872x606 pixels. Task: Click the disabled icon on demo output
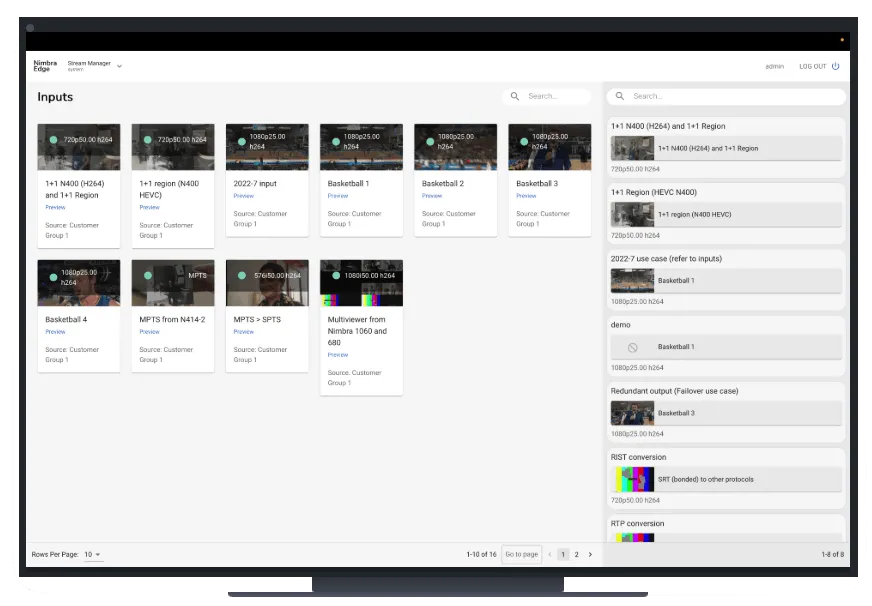(632, 347)
